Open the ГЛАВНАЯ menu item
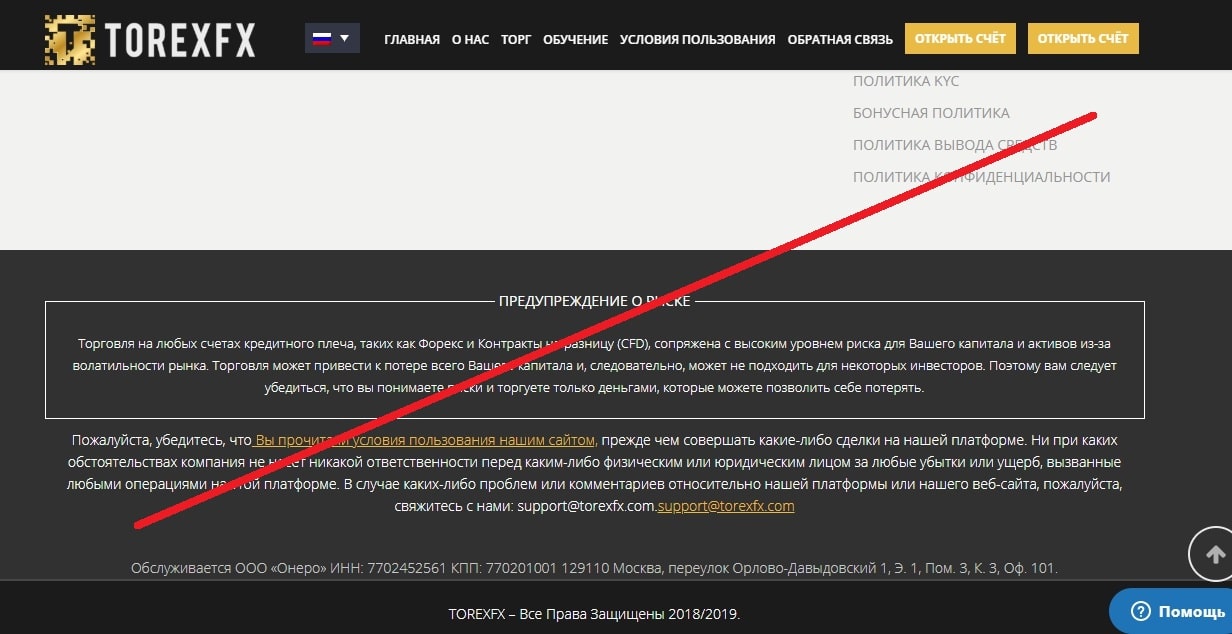Screen dimensions: 1232x634 tap(411, 40)
